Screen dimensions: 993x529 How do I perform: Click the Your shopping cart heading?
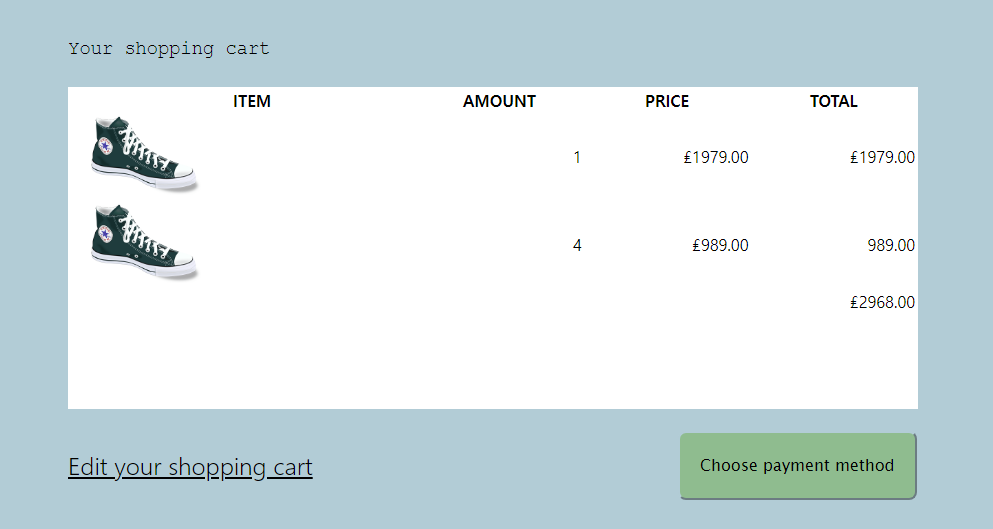pyautogui.click(x=169, y=48)
